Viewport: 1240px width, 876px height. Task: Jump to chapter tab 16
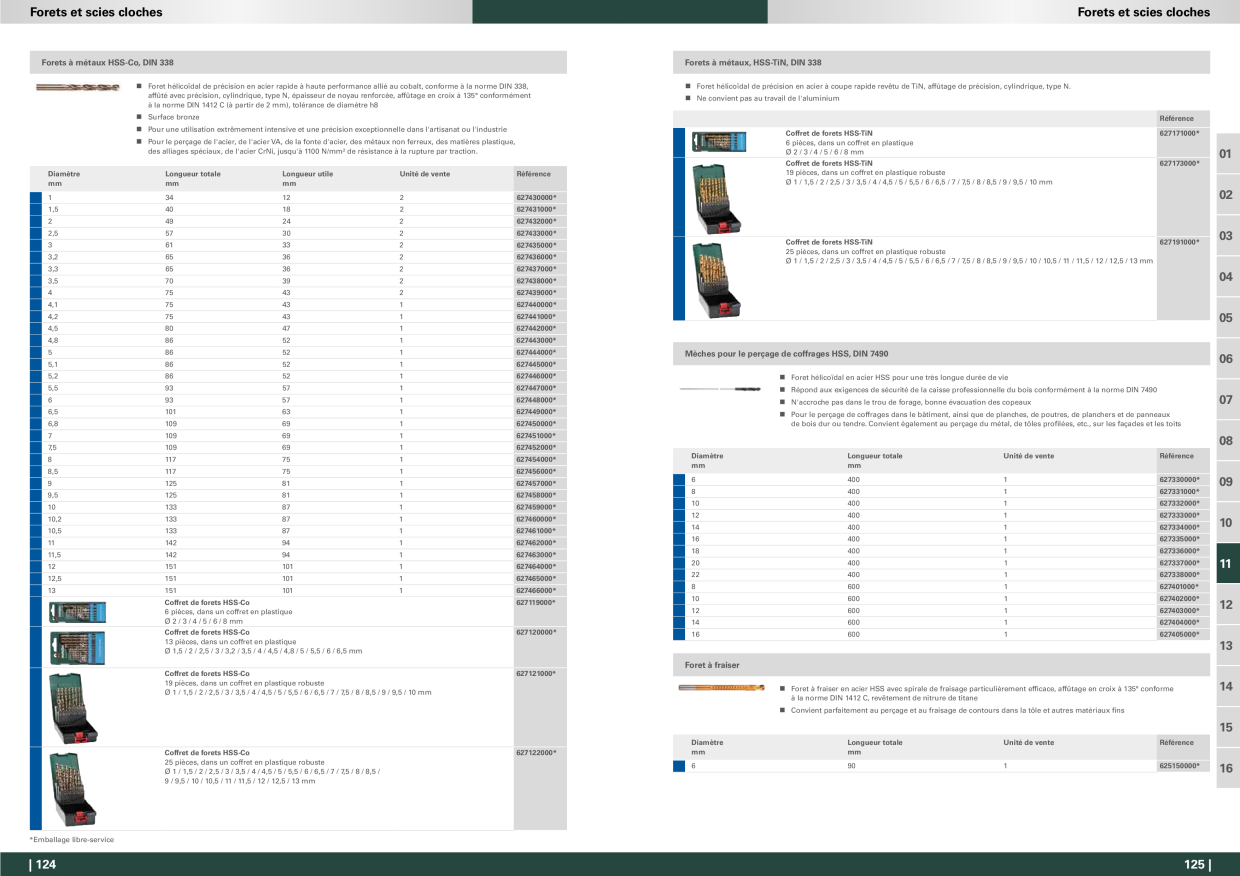point(1227,769)
